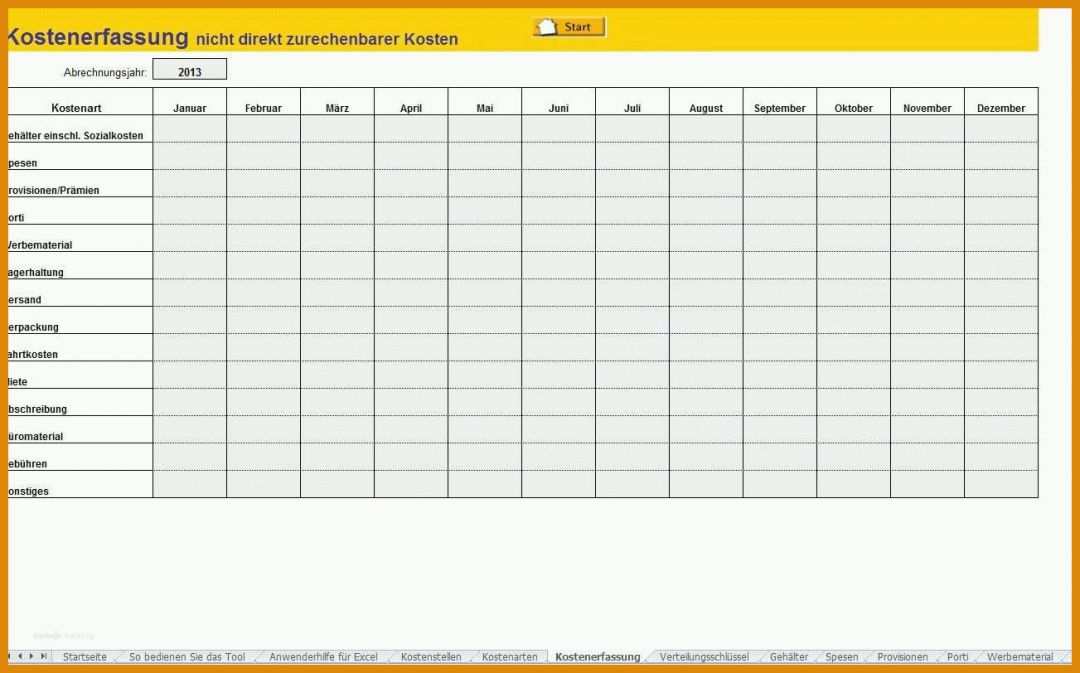The width and height of the screenshot is (1080, 673).
Task: Go to the Gehälter sheet tab
Action: 789,656
